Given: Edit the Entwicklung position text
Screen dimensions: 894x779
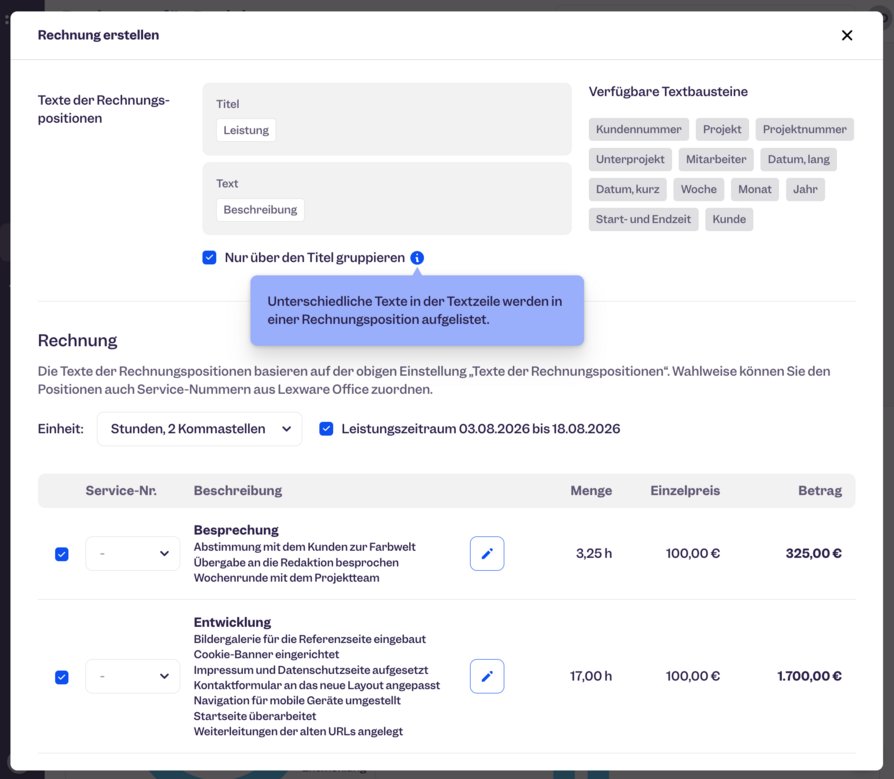Looking at the screenshot, I should tap(487, 676).
